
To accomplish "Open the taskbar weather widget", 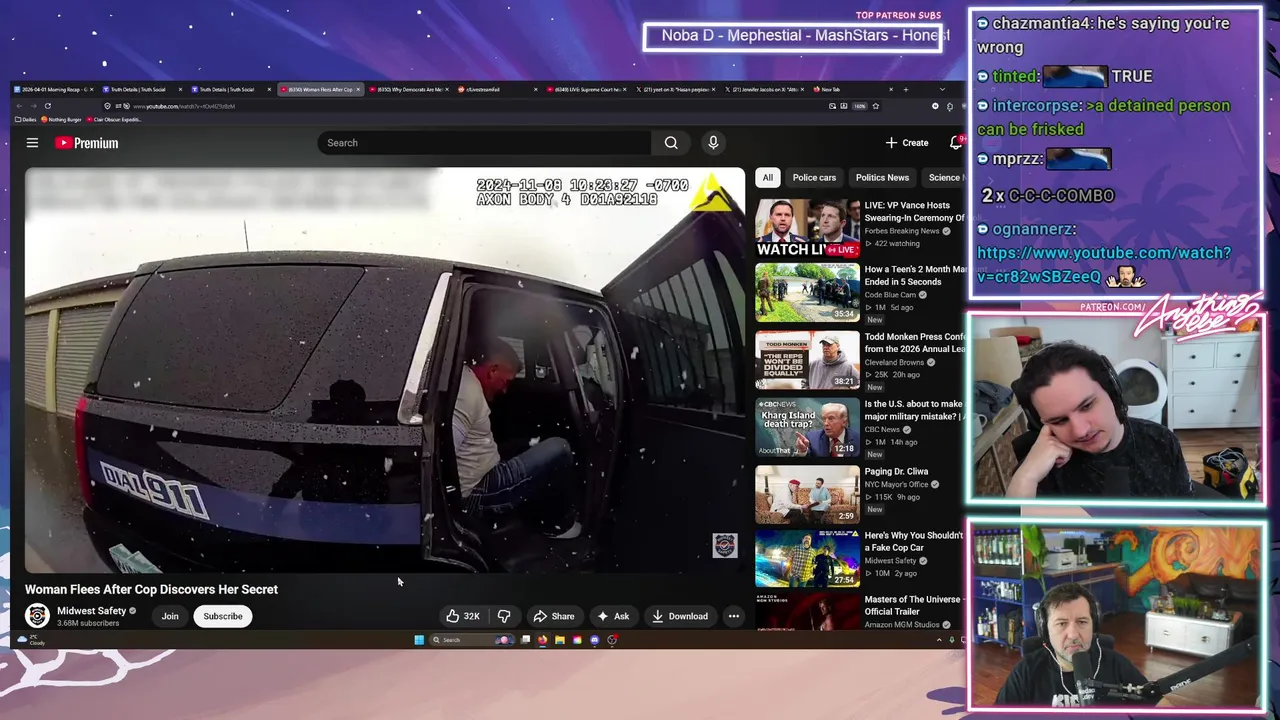I will click(x=30, y=640).
